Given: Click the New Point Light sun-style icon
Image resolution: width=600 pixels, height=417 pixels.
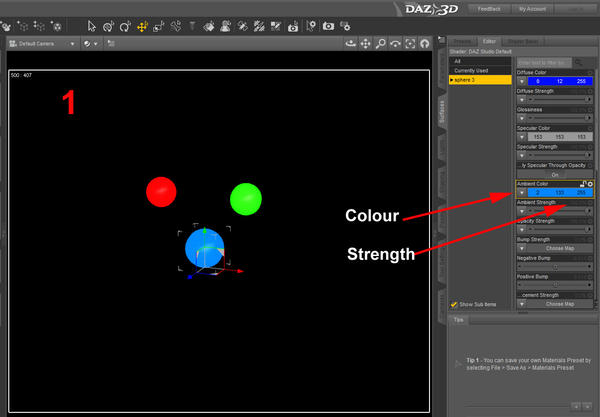Looking at the screenshot, I should [57, 26].
